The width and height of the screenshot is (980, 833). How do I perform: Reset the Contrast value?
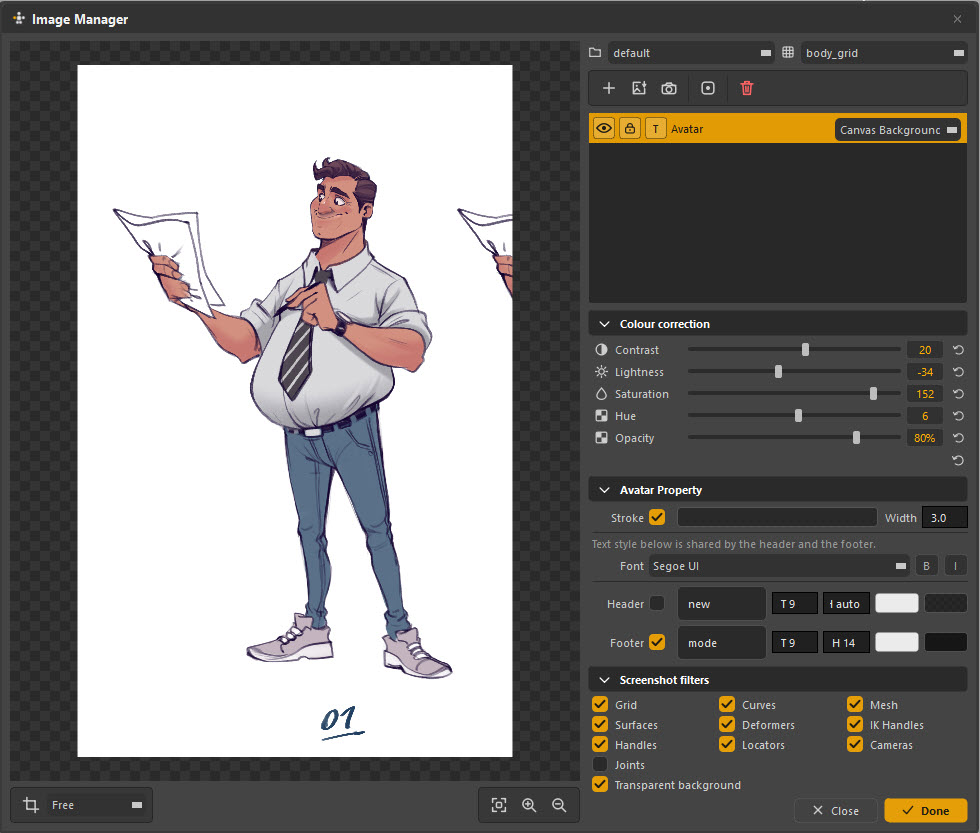958,350
